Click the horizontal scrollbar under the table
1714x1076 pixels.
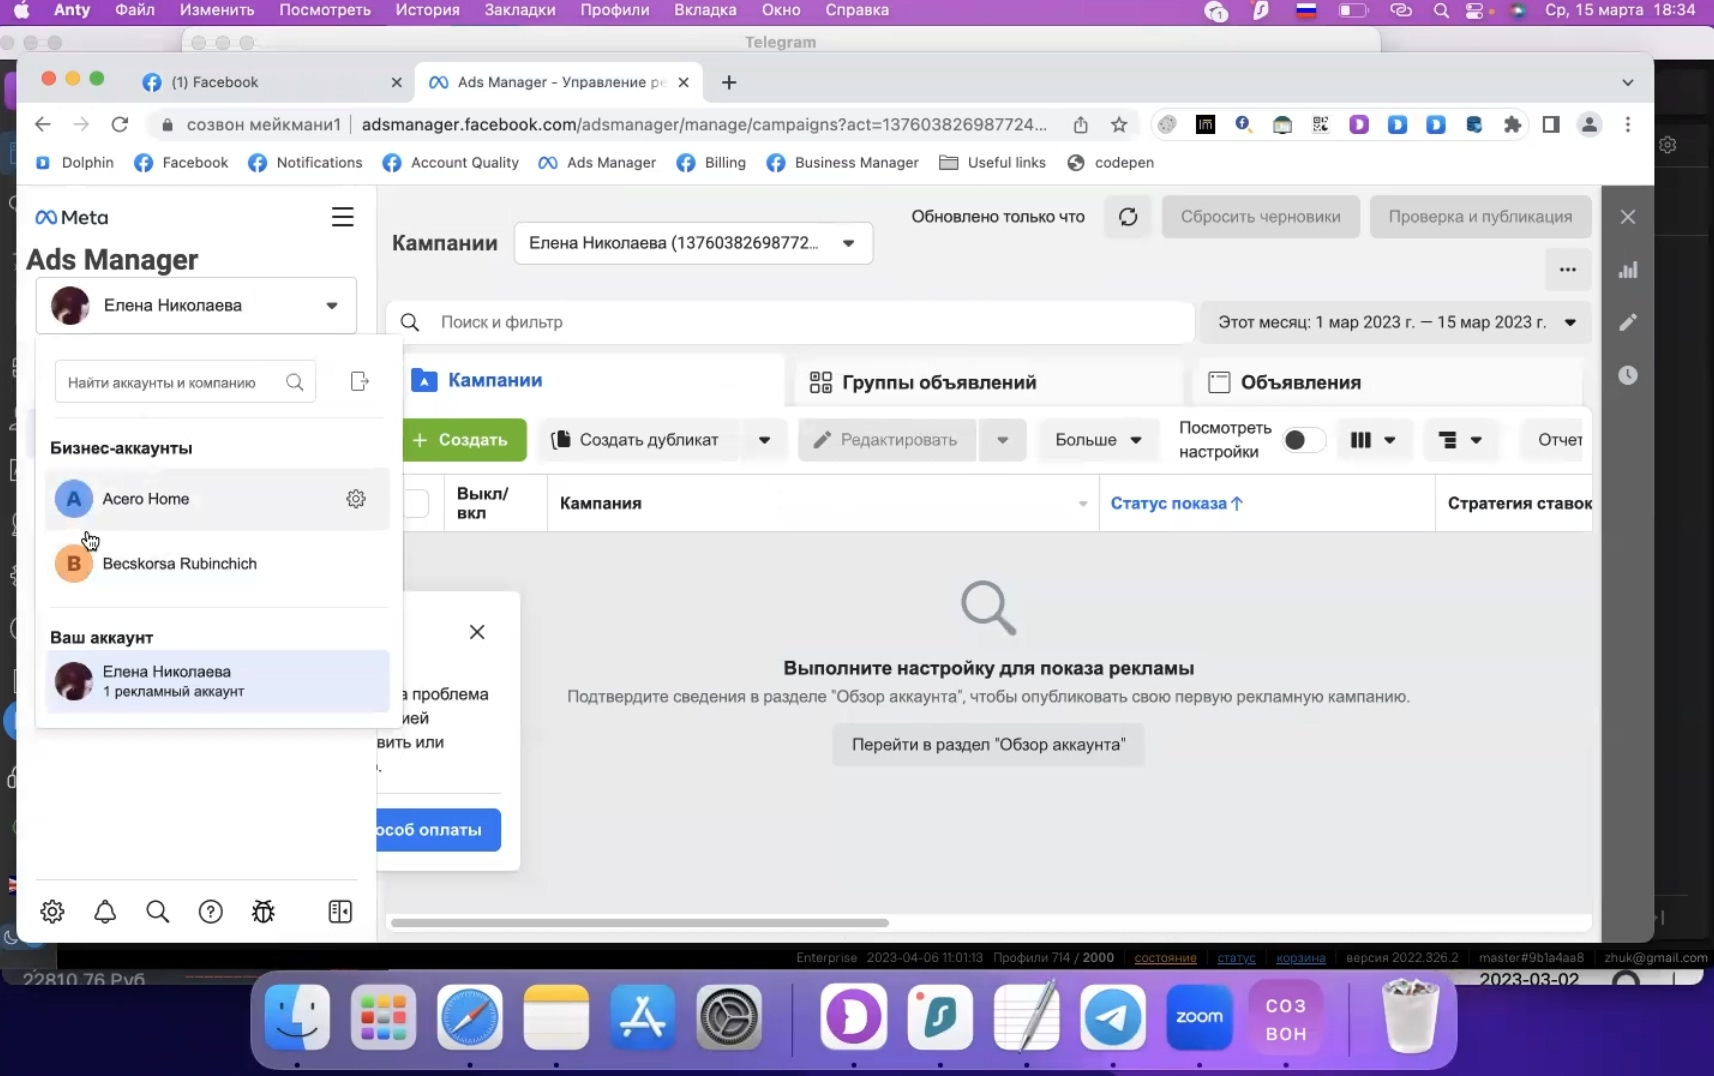(640, 922)
